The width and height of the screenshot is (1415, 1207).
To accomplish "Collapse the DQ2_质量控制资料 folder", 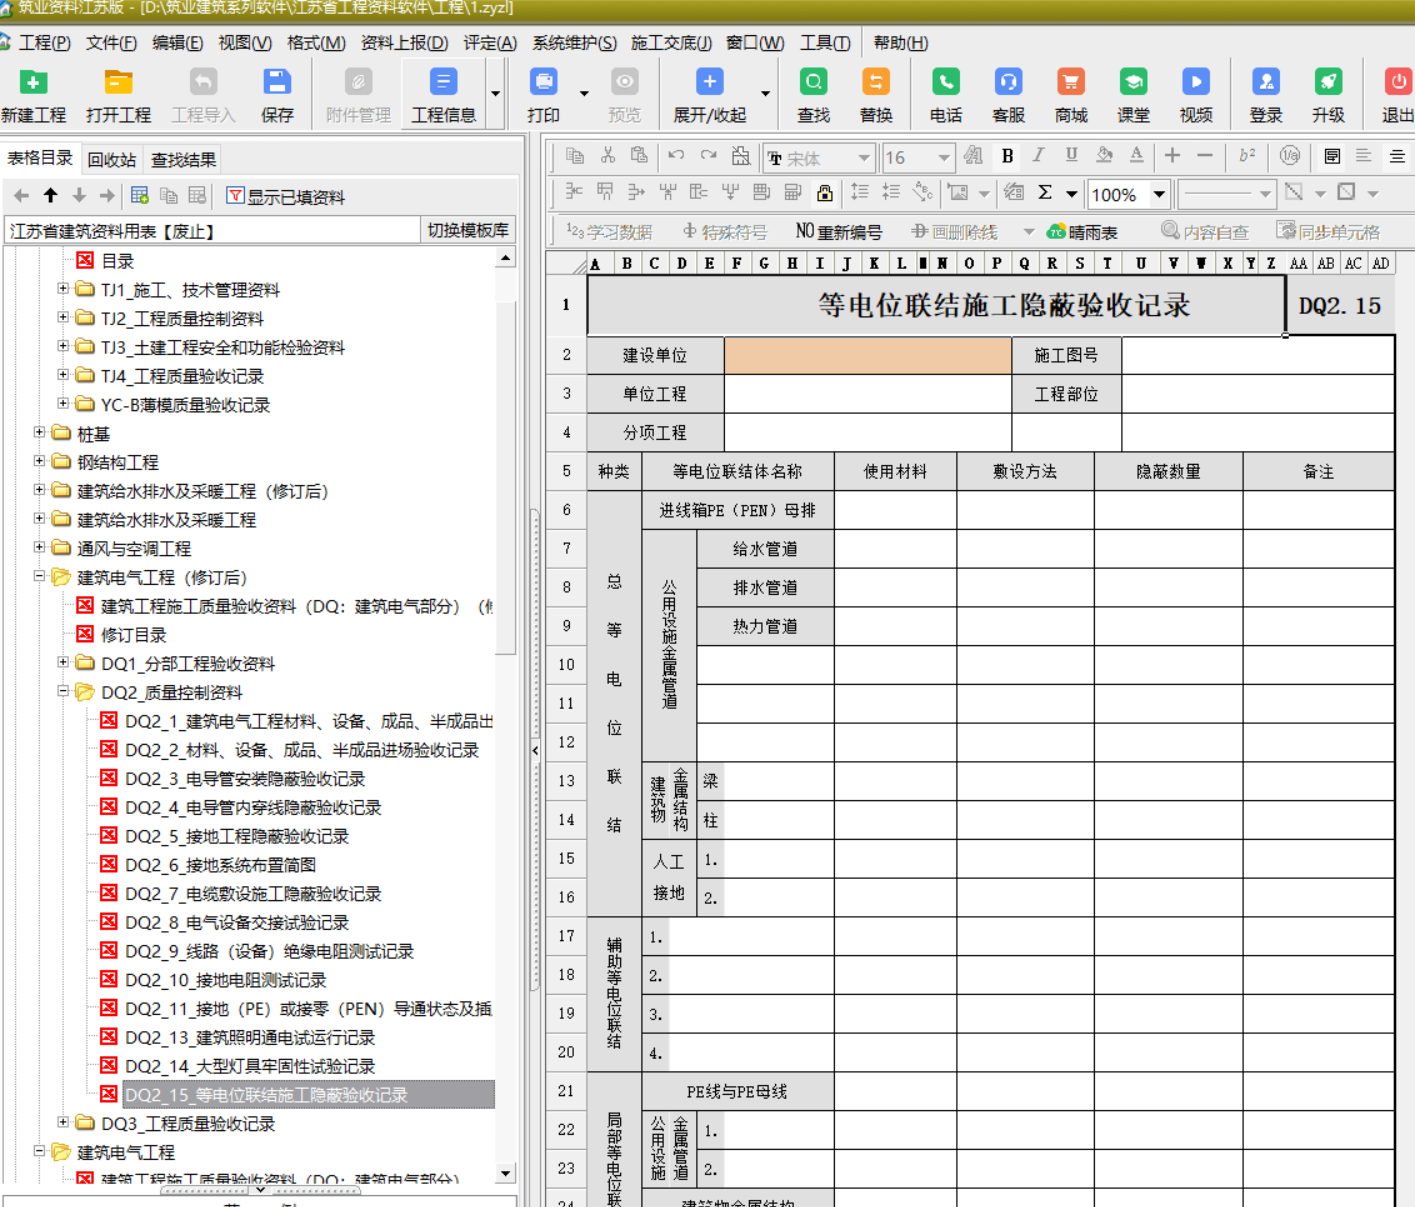I will 62,691.
